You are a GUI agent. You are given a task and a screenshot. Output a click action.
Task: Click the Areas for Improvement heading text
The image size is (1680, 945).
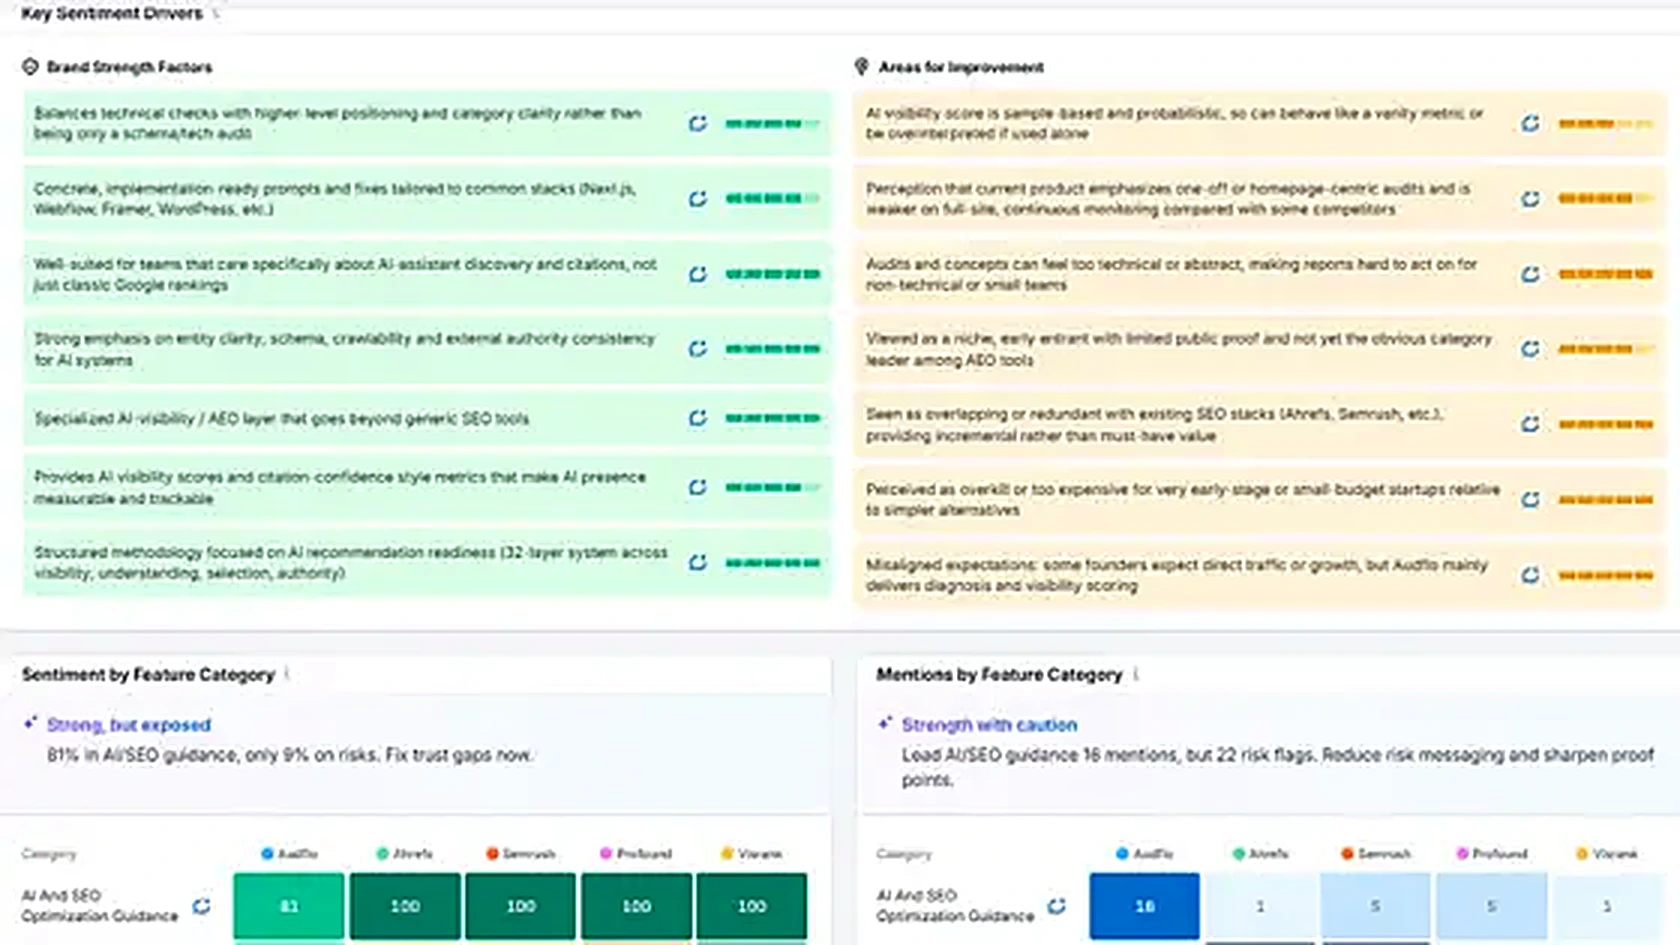pos(960,67)
